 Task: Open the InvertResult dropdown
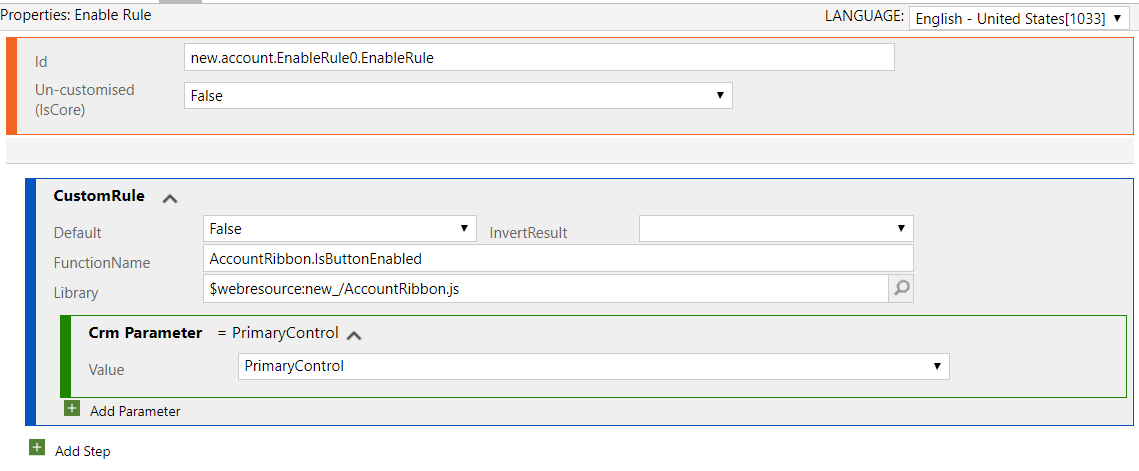coord(776,229)
